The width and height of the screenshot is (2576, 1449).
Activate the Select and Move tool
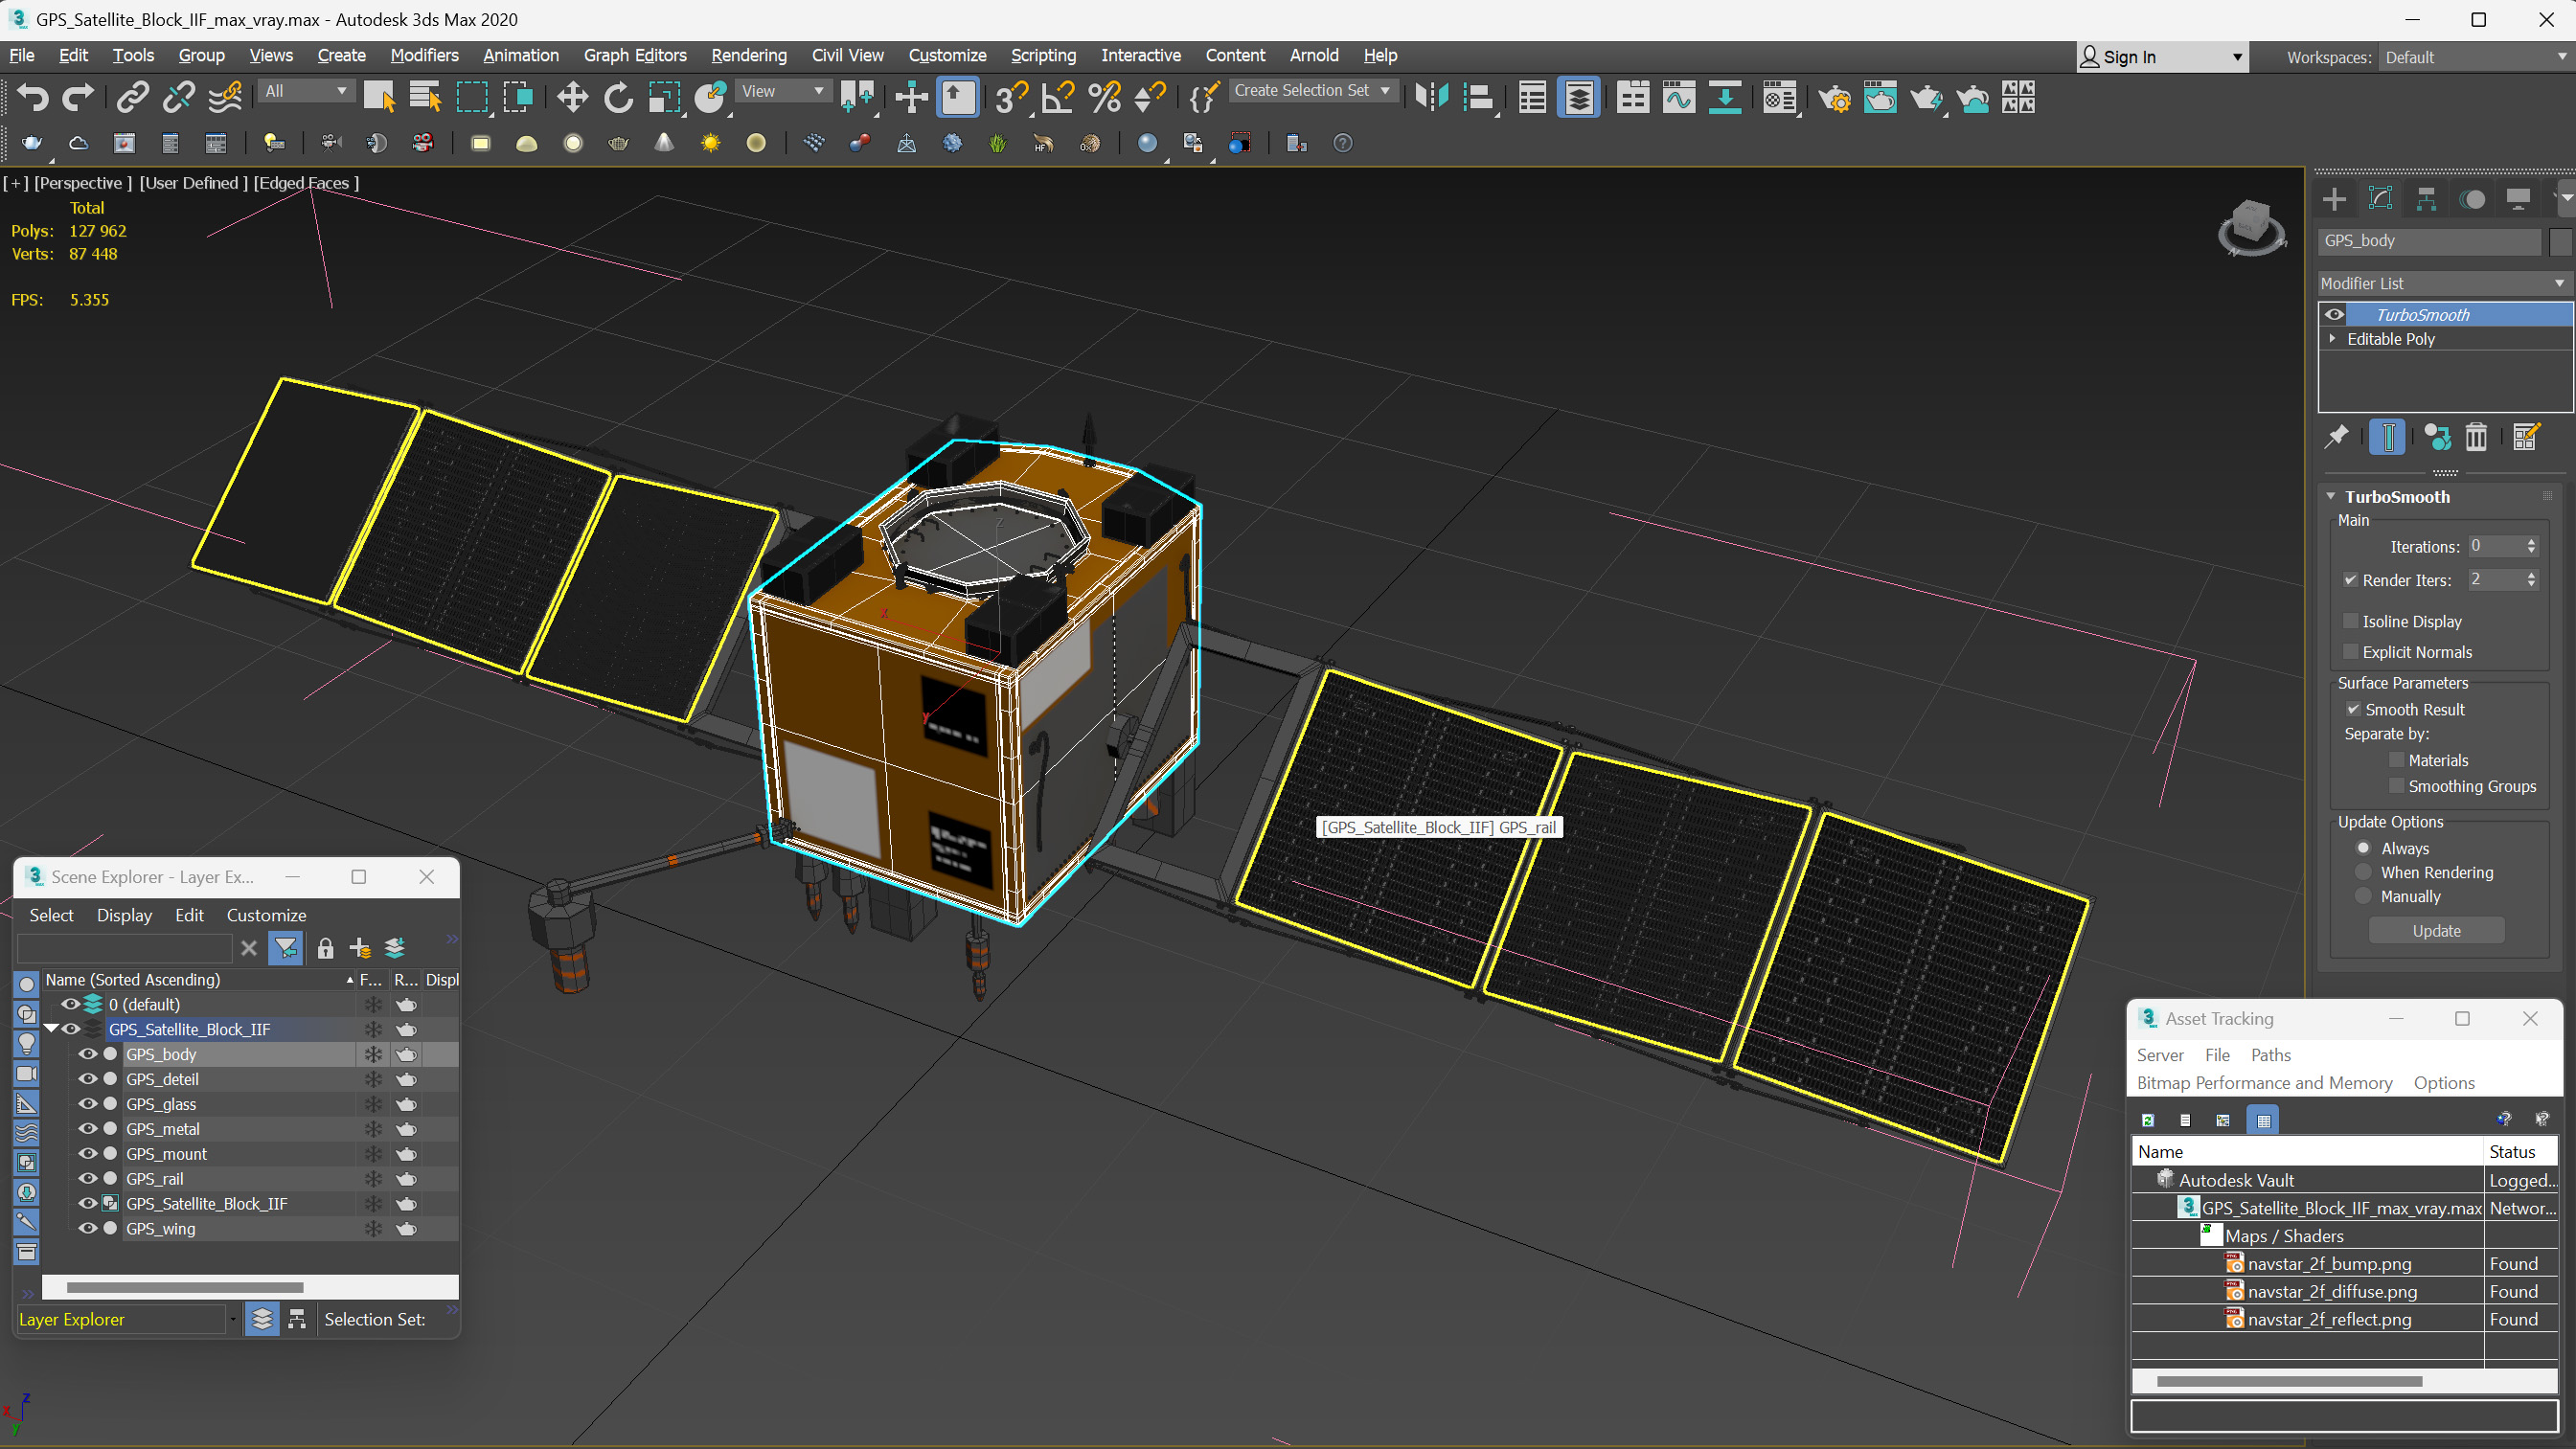(x=572, y=97)
